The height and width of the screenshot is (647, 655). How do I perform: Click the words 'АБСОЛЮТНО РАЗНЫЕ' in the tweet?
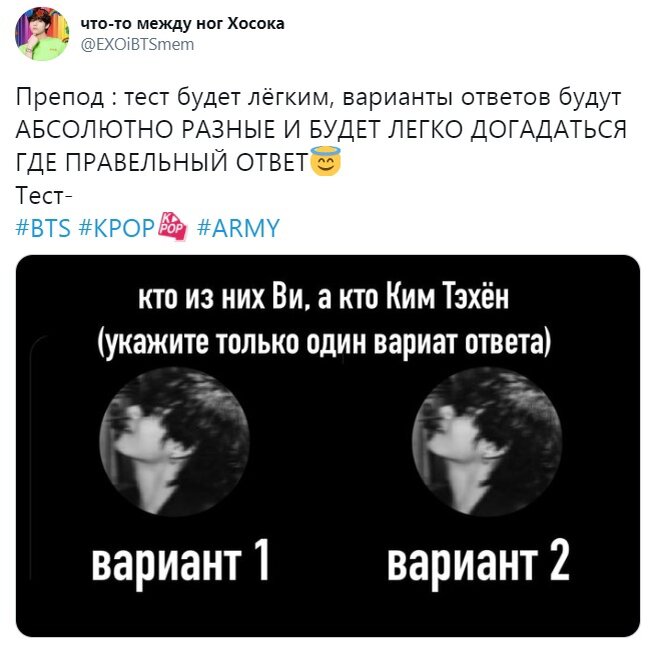click(147, 129)
